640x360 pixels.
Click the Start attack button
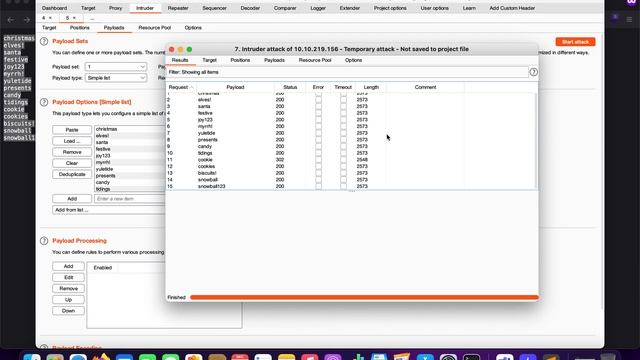(x=575, y=42)
